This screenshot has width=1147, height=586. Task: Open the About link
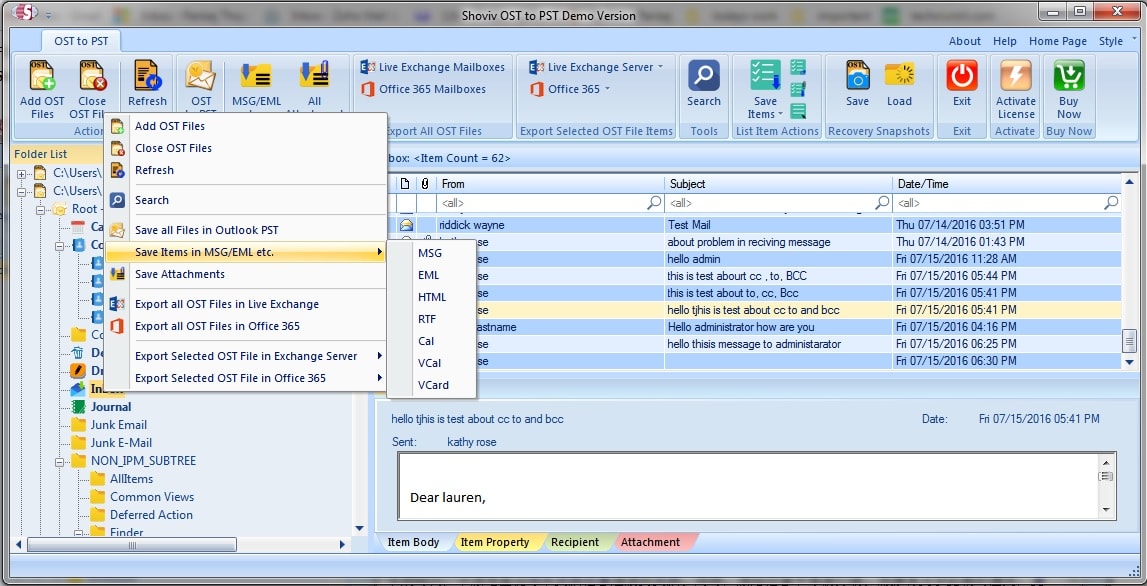coord(965,42)
